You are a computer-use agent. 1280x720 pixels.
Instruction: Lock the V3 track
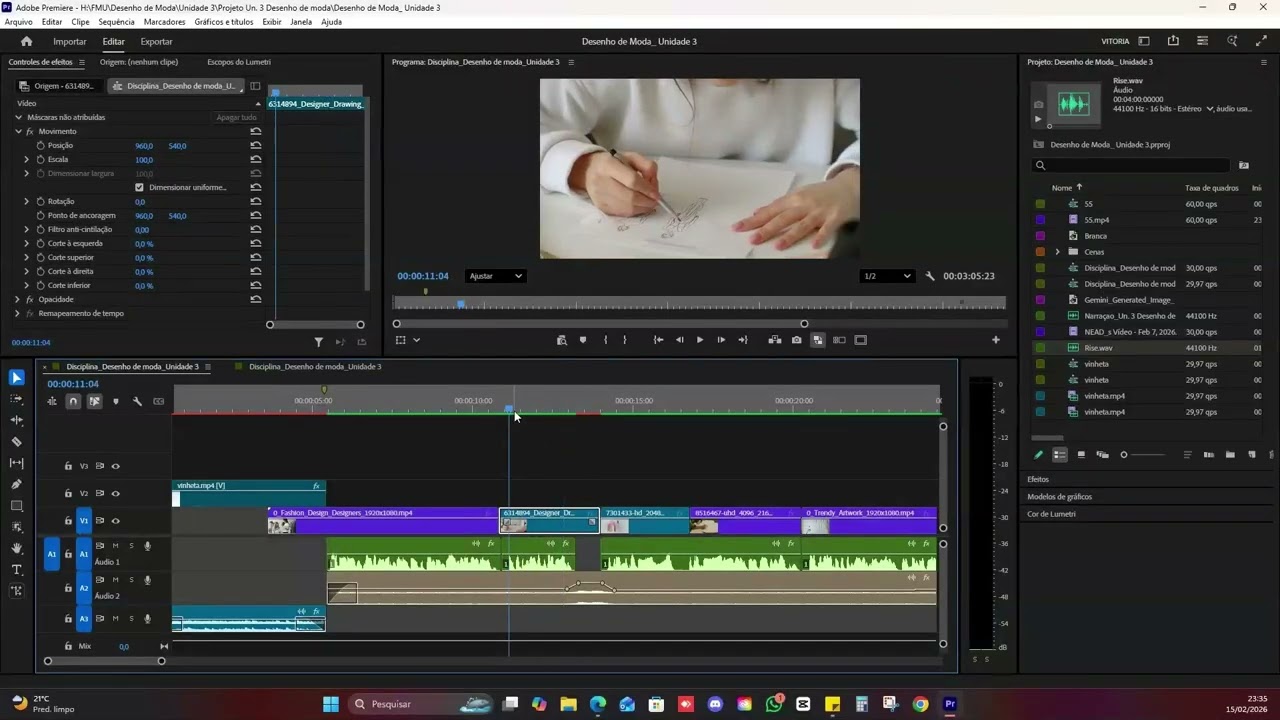(68, 466)
